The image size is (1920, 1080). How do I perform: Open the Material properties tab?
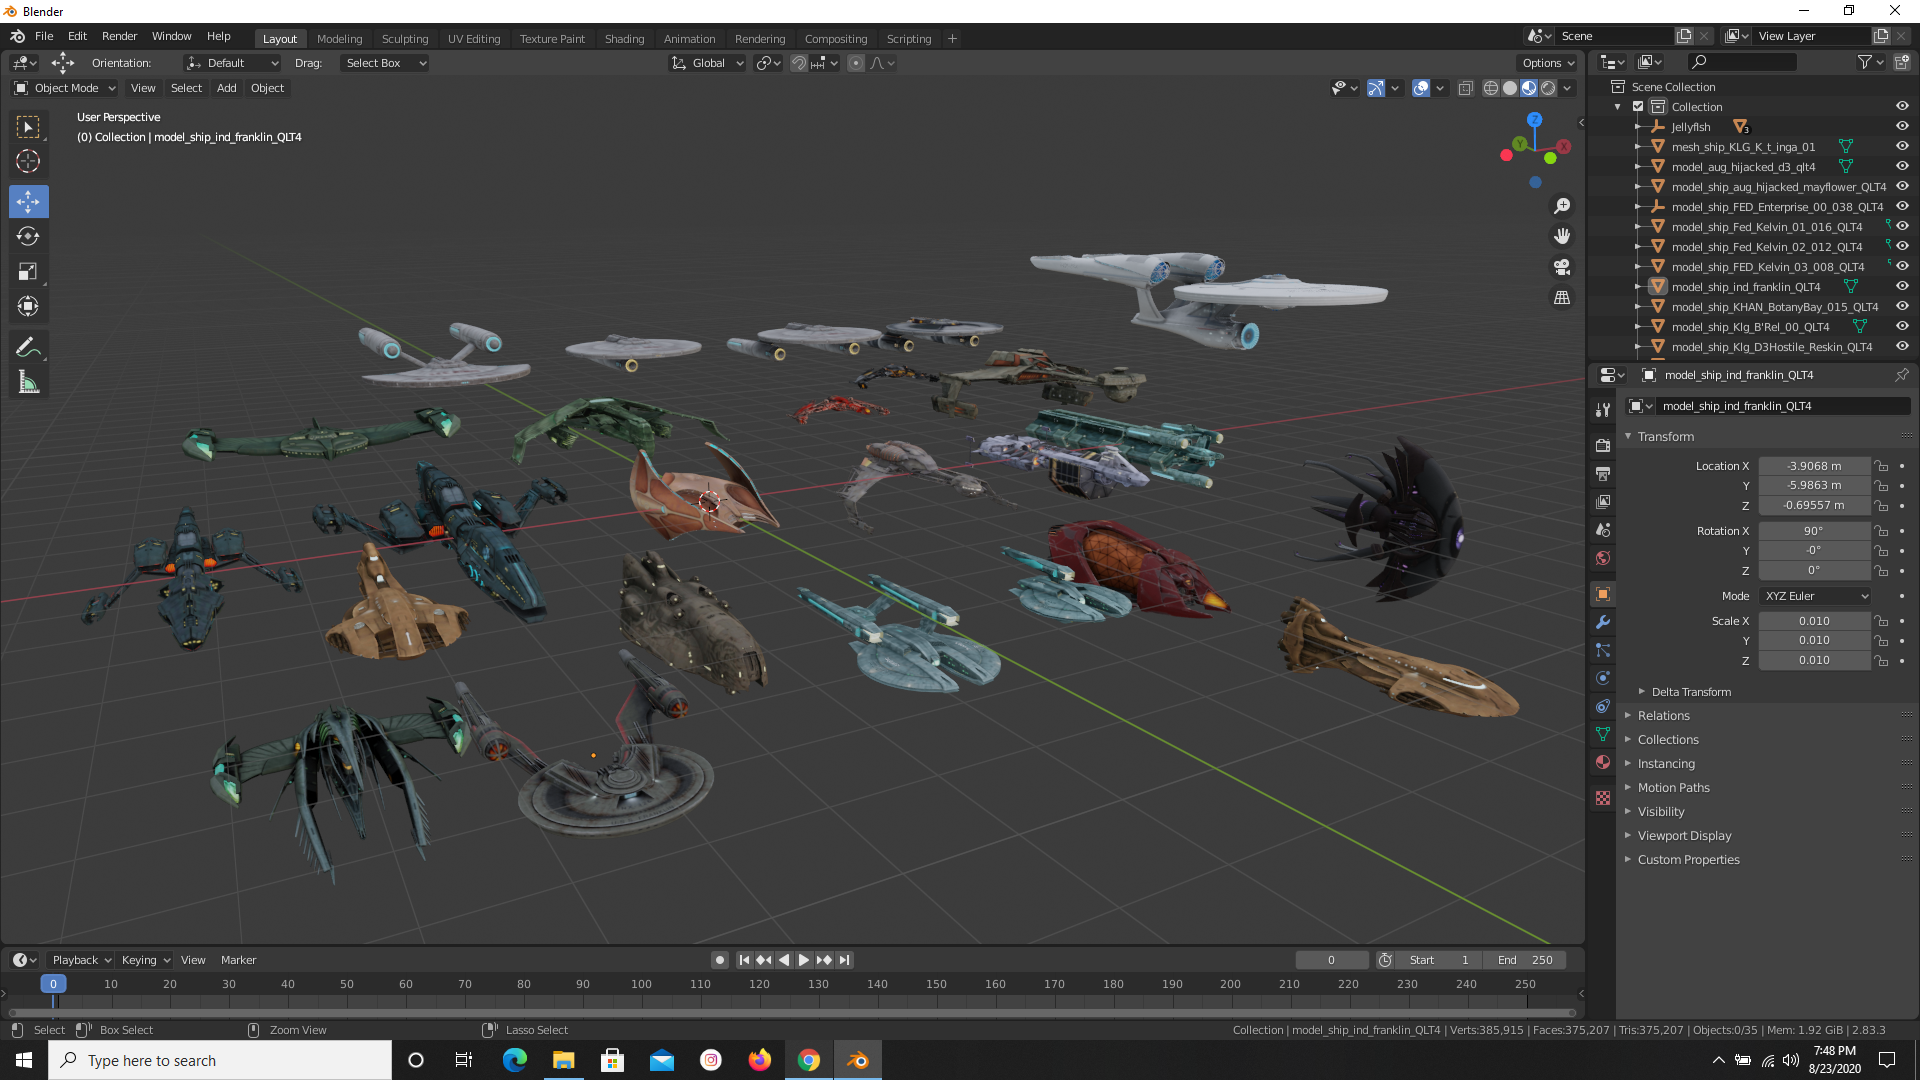[1603, 762]
